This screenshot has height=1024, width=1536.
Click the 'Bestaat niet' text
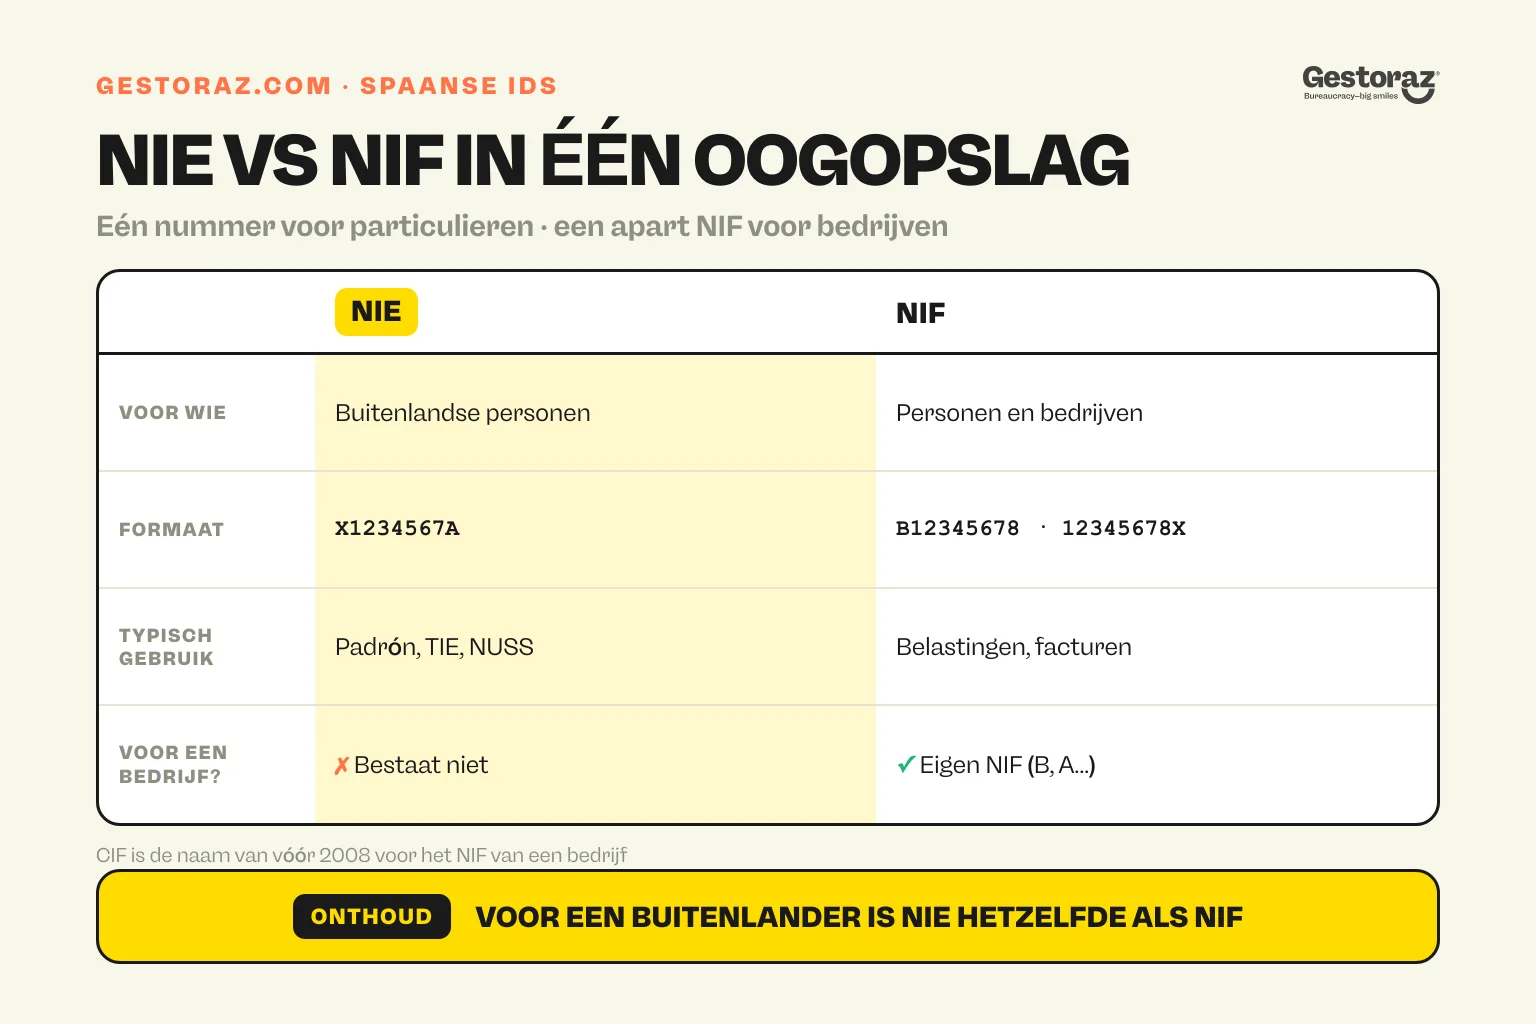421,765
